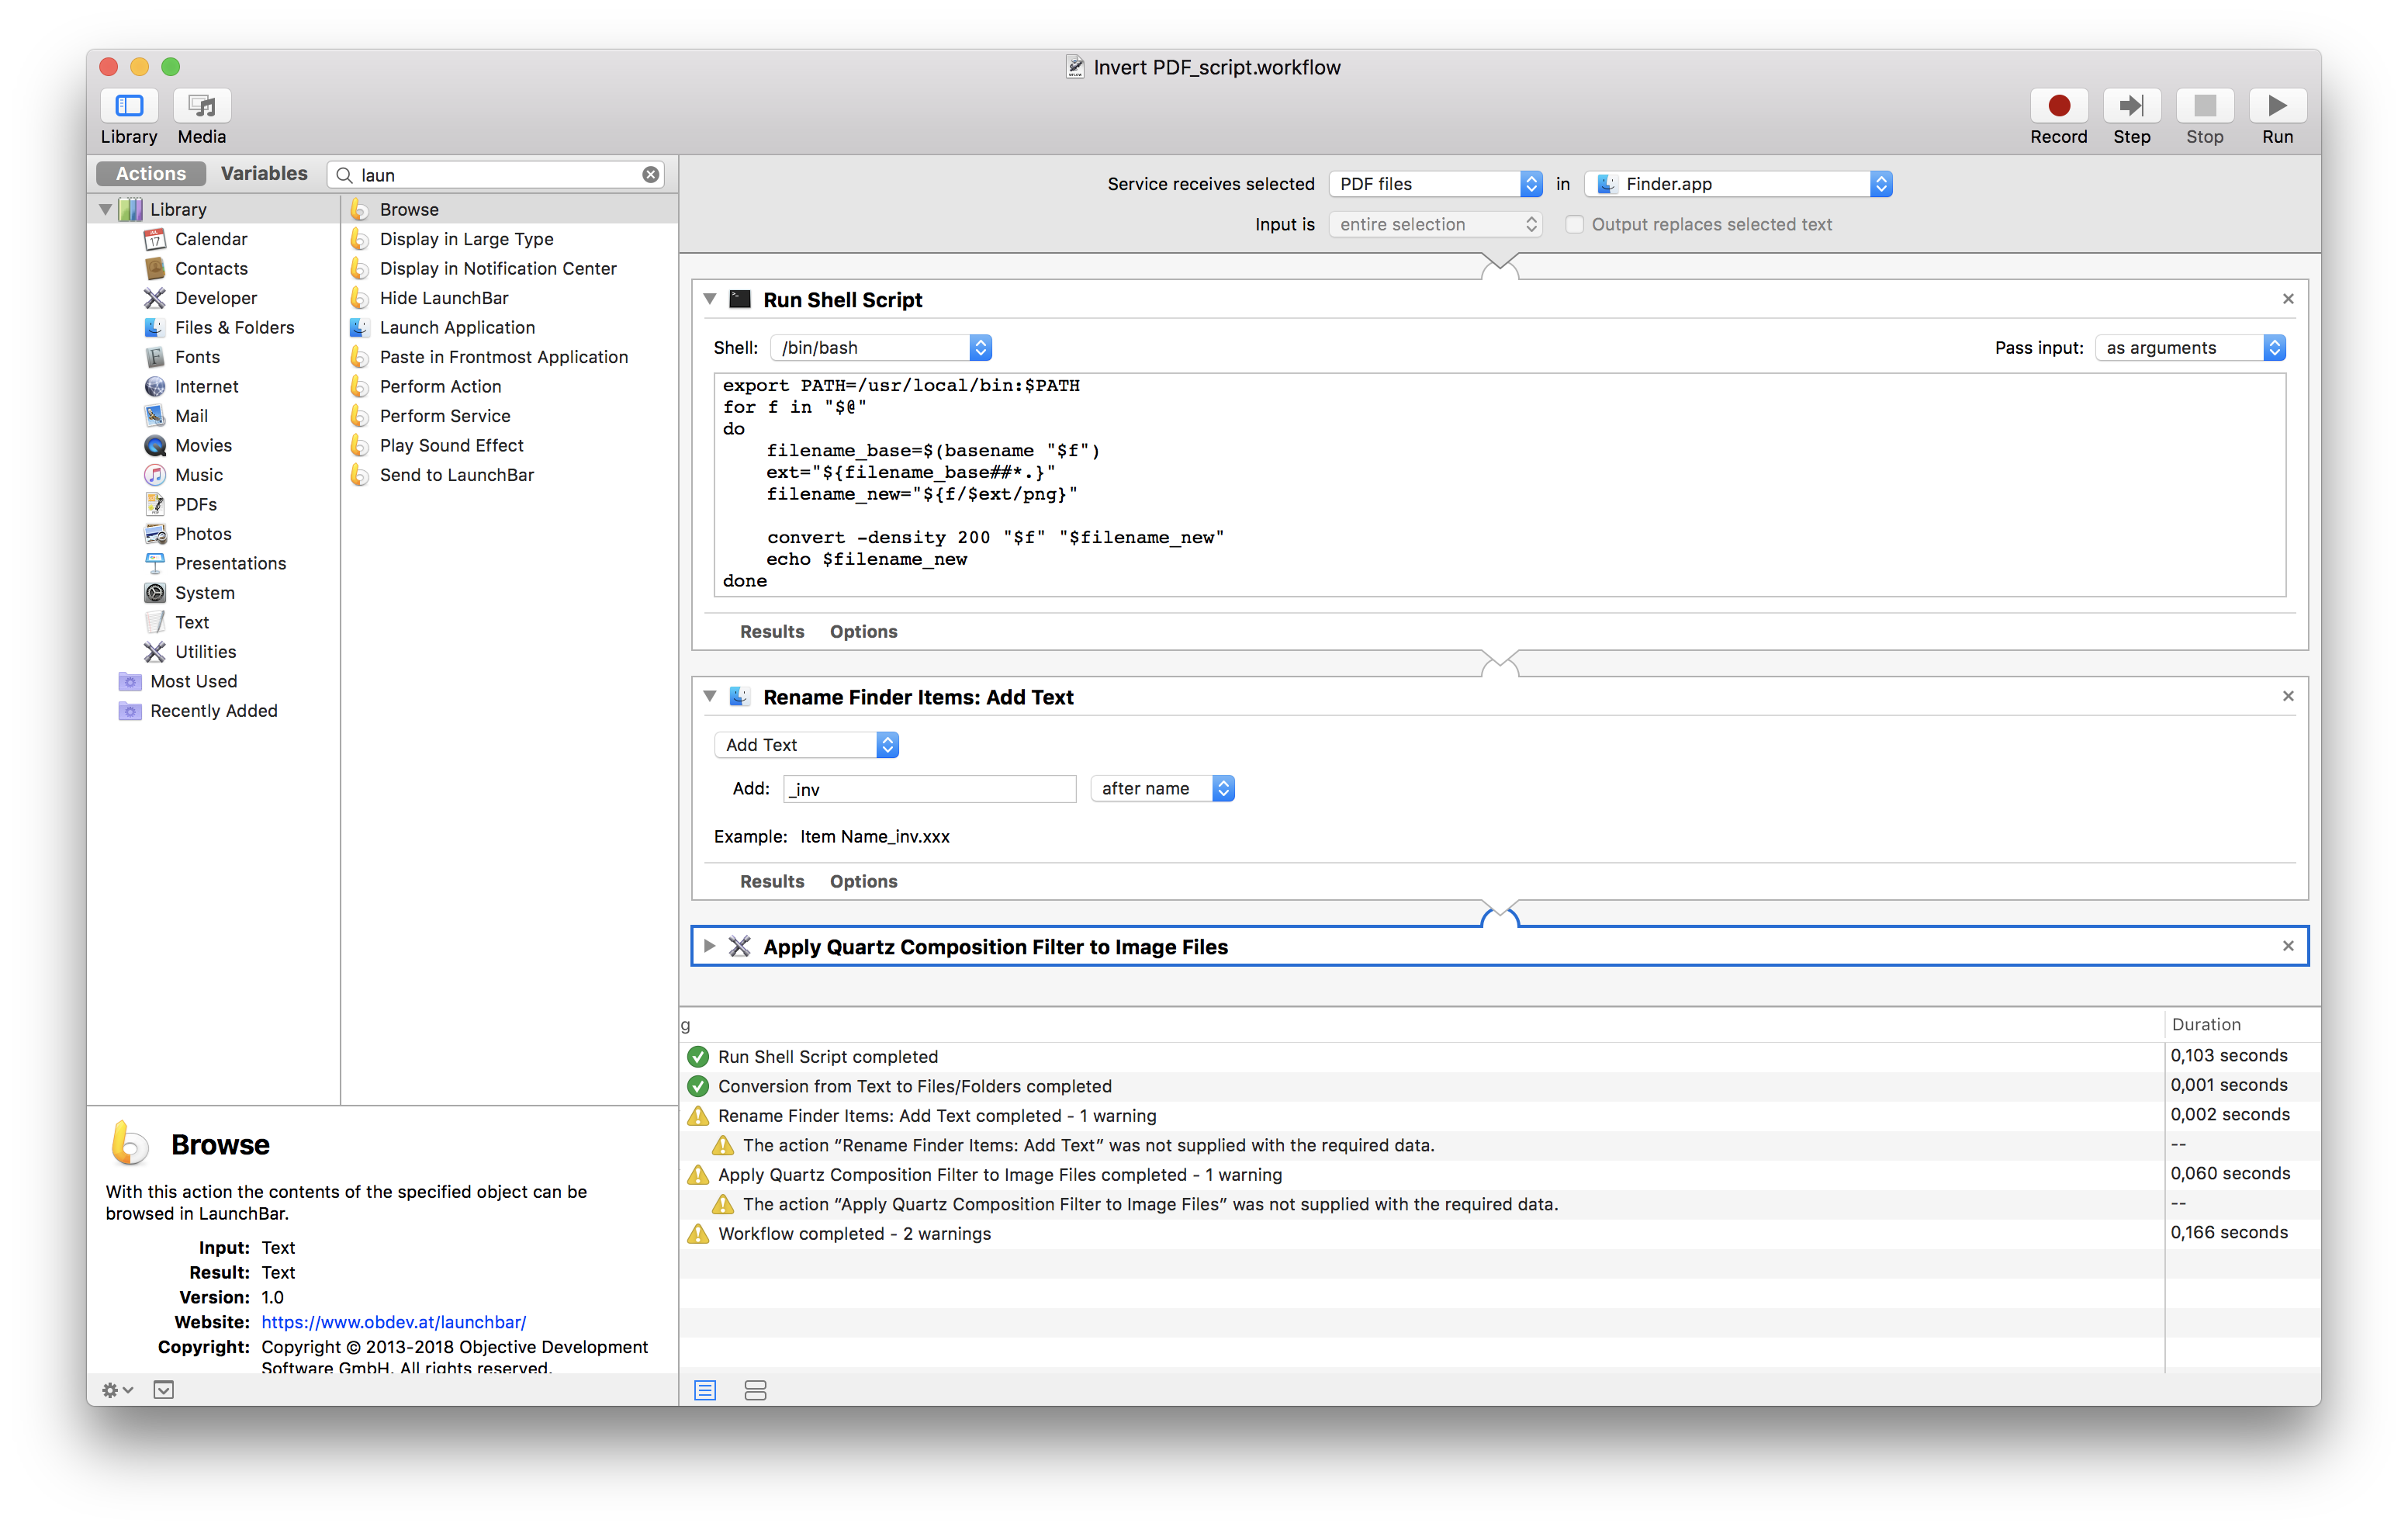Select the Send to LaunchBar action
The image size is (2408, 1530).
[x=456, y=475]
